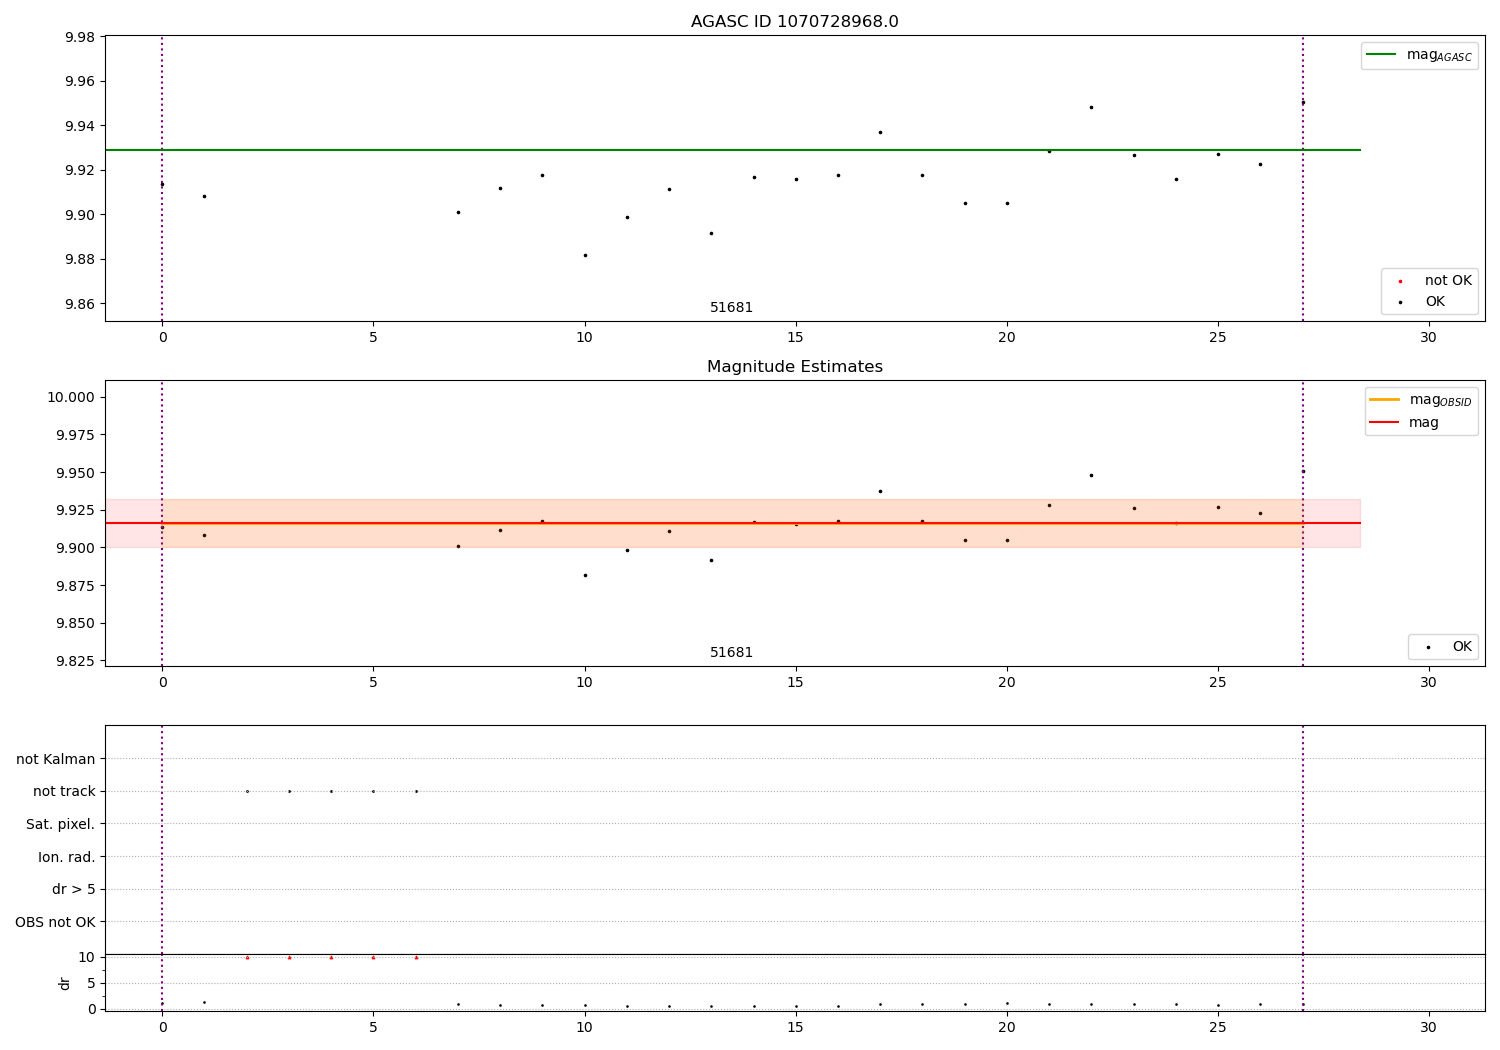Viewport: 1500px width, 1050px height.
Task: Click the '9.86' y-axis tick label
Action: pyautogui.click(x=79, y=304)
